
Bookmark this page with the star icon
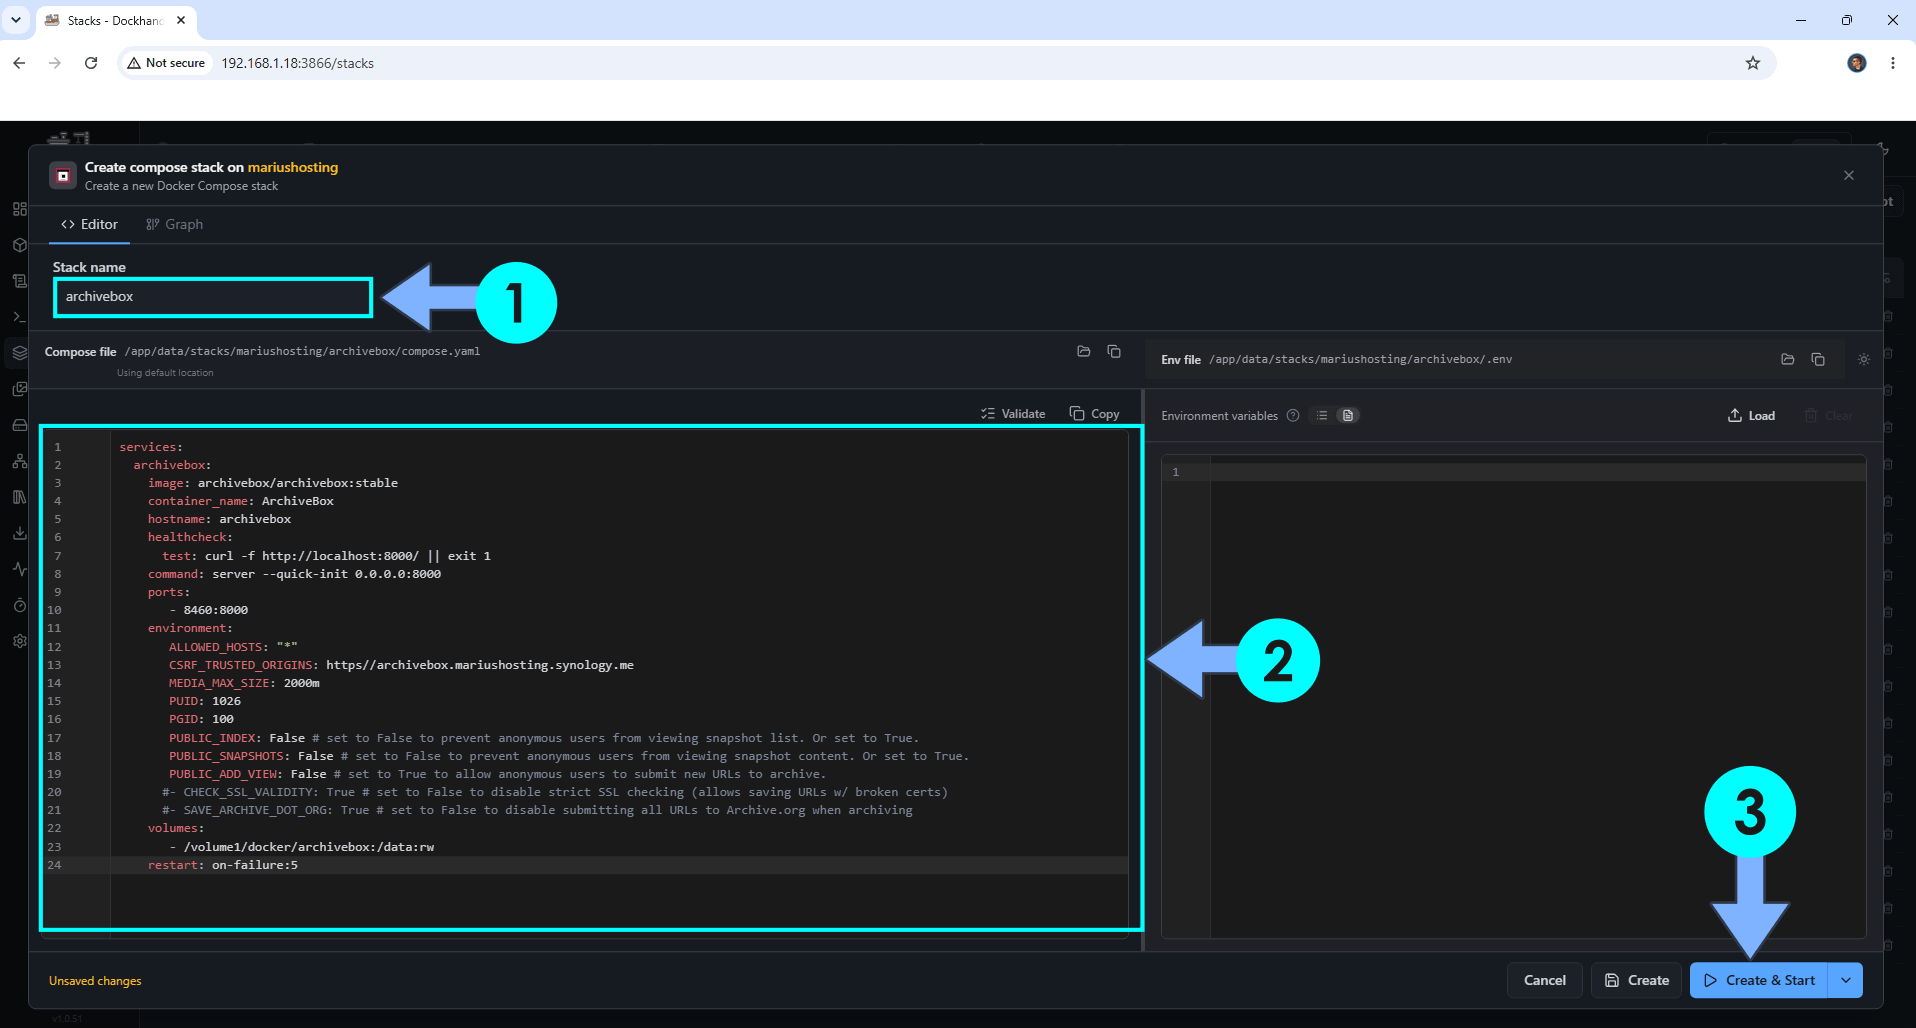click(x=1753, y=63)
